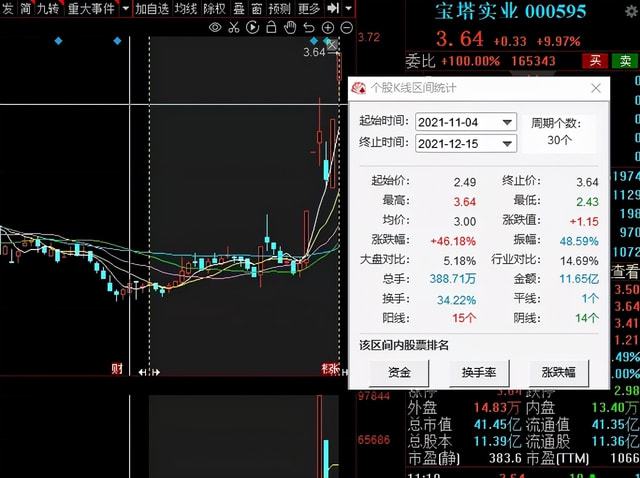Click the 涨跌幅 ranking button
Screen dimensions: 640x478
(x=558, y=372)
